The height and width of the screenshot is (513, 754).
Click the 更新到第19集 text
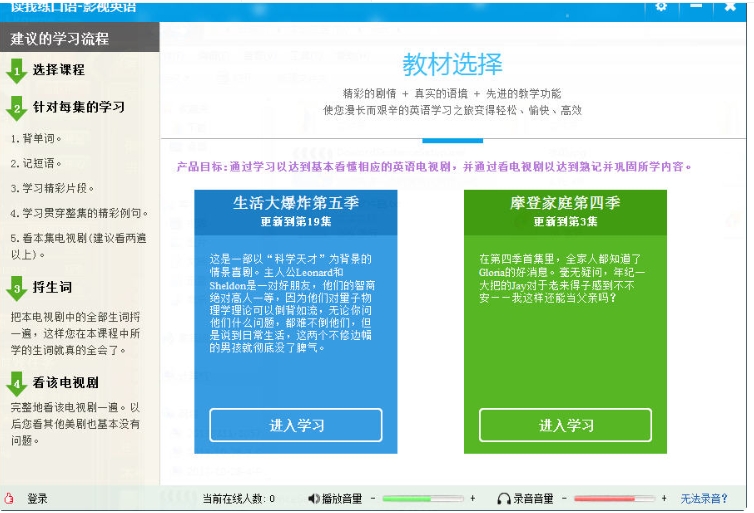click(x=296, y=221)
